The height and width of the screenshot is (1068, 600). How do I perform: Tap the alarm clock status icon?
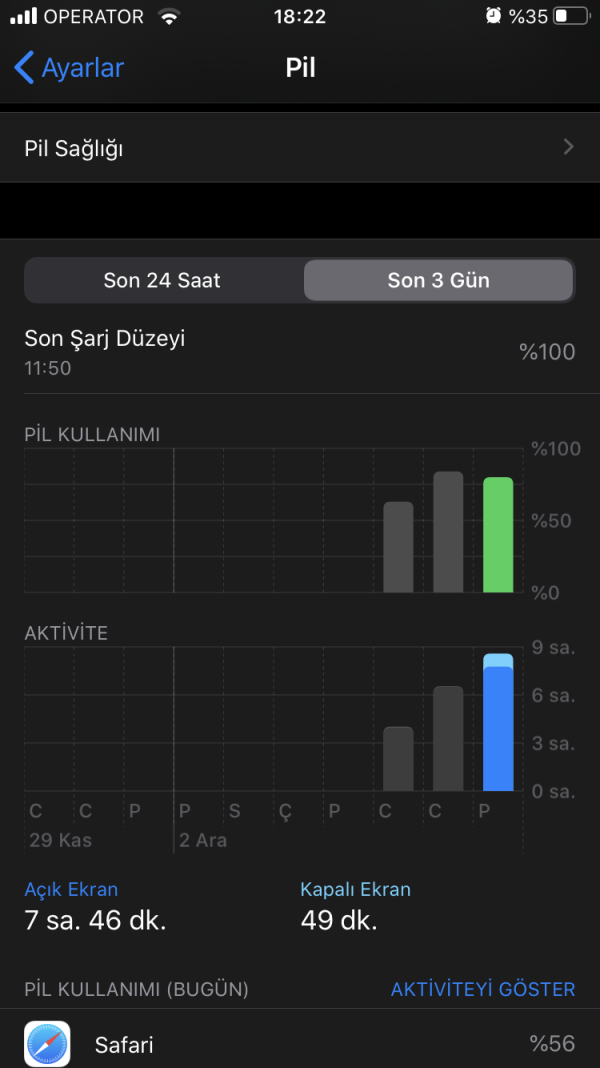point(493,16)
